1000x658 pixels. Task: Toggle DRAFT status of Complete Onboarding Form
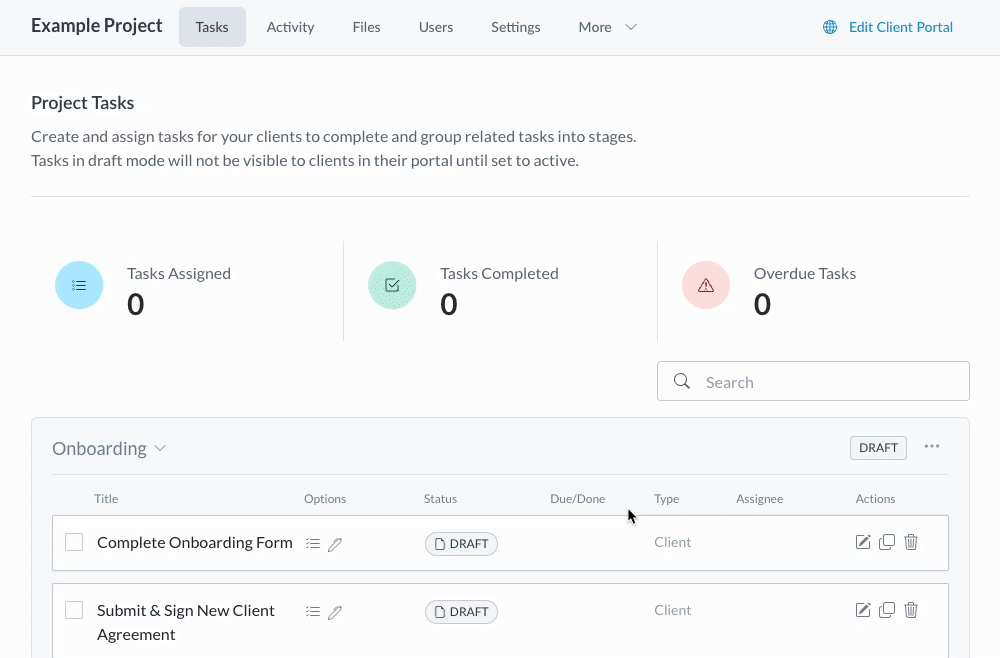click(x=461, y=544)
